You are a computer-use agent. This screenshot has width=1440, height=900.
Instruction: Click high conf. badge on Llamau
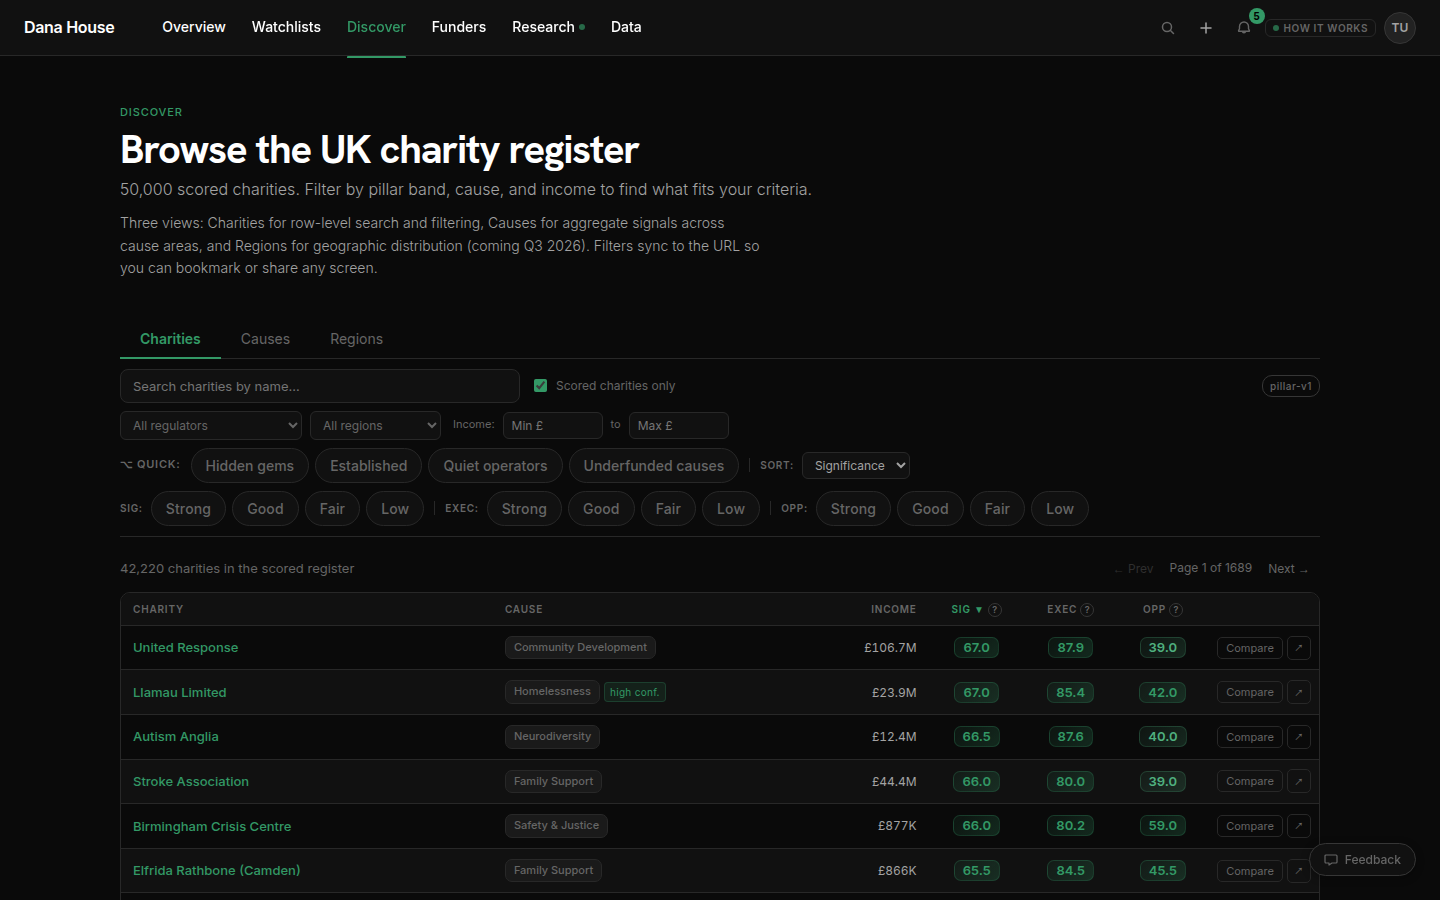[x=635, y=692]
